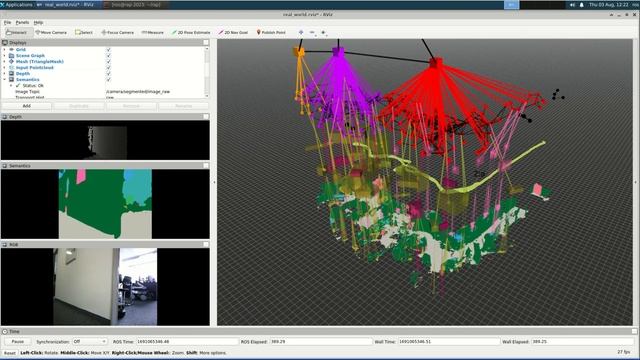
Task: Close the RGB panel via corner button
Action: click(206, 244)
